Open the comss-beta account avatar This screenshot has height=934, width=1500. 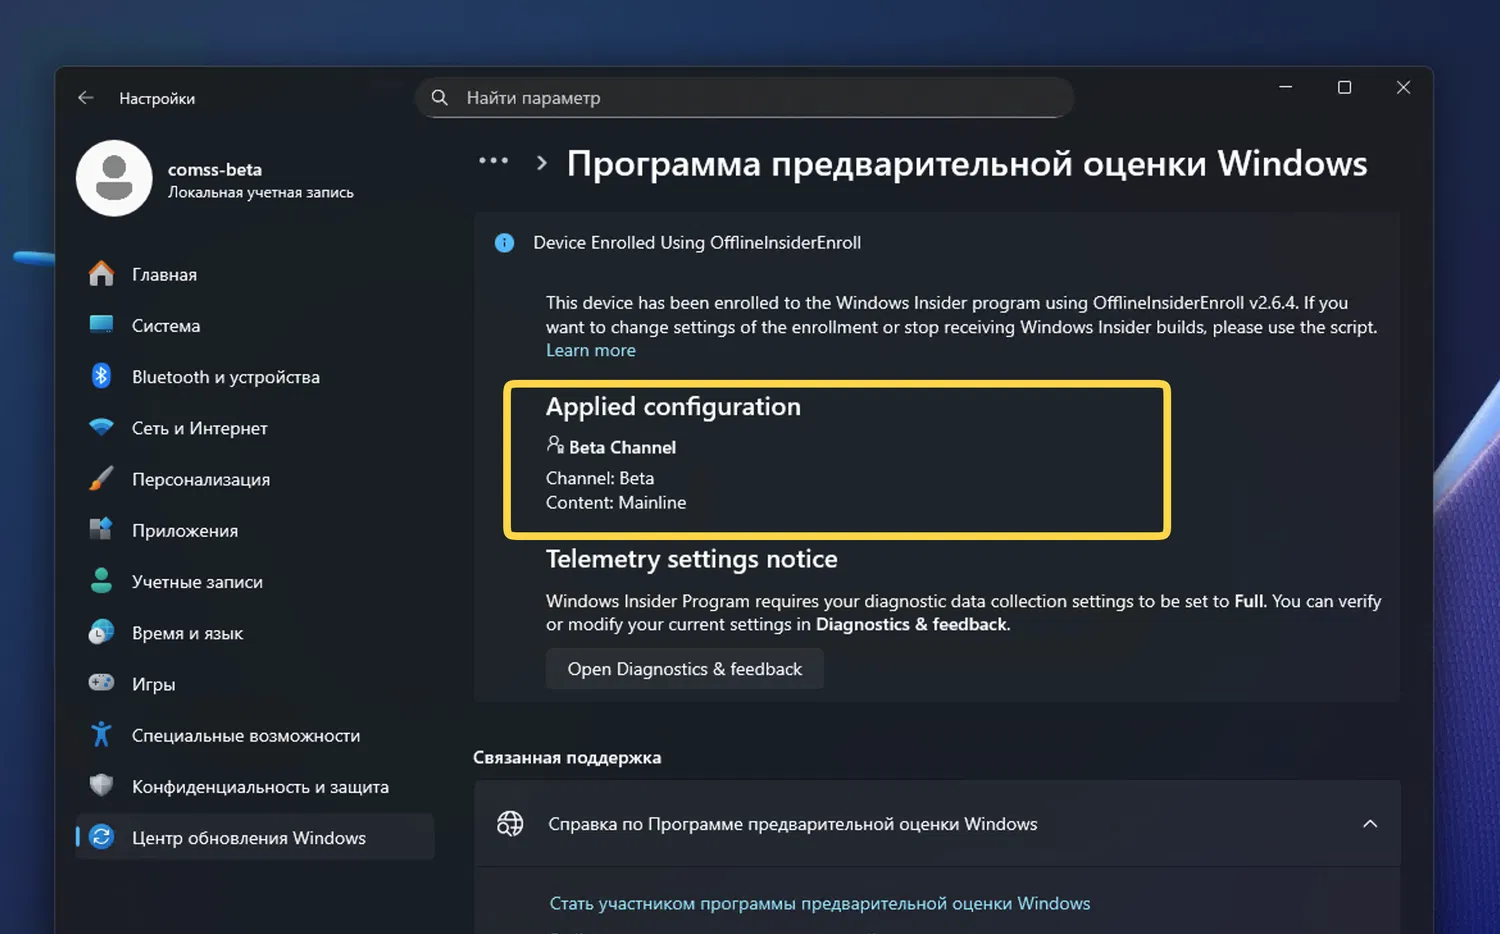tap(114, 178)
